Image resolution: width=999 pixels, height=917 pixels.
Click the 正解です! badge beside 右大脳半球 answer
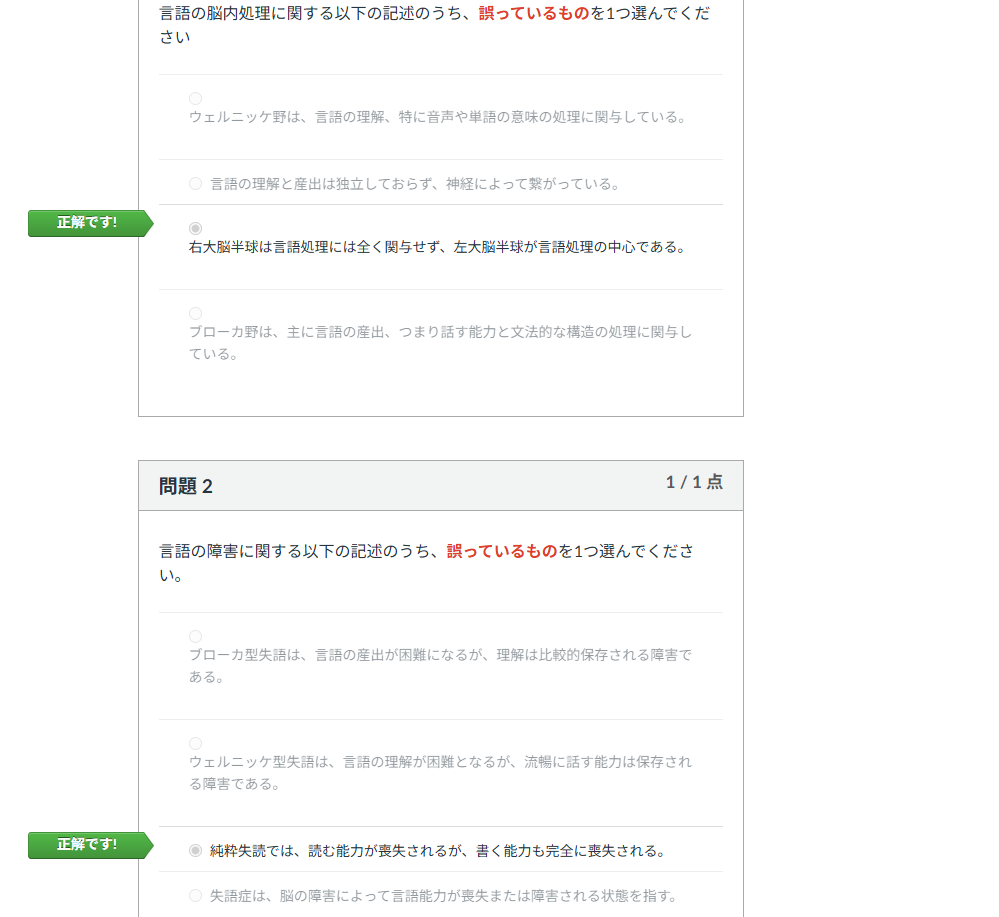87,223
